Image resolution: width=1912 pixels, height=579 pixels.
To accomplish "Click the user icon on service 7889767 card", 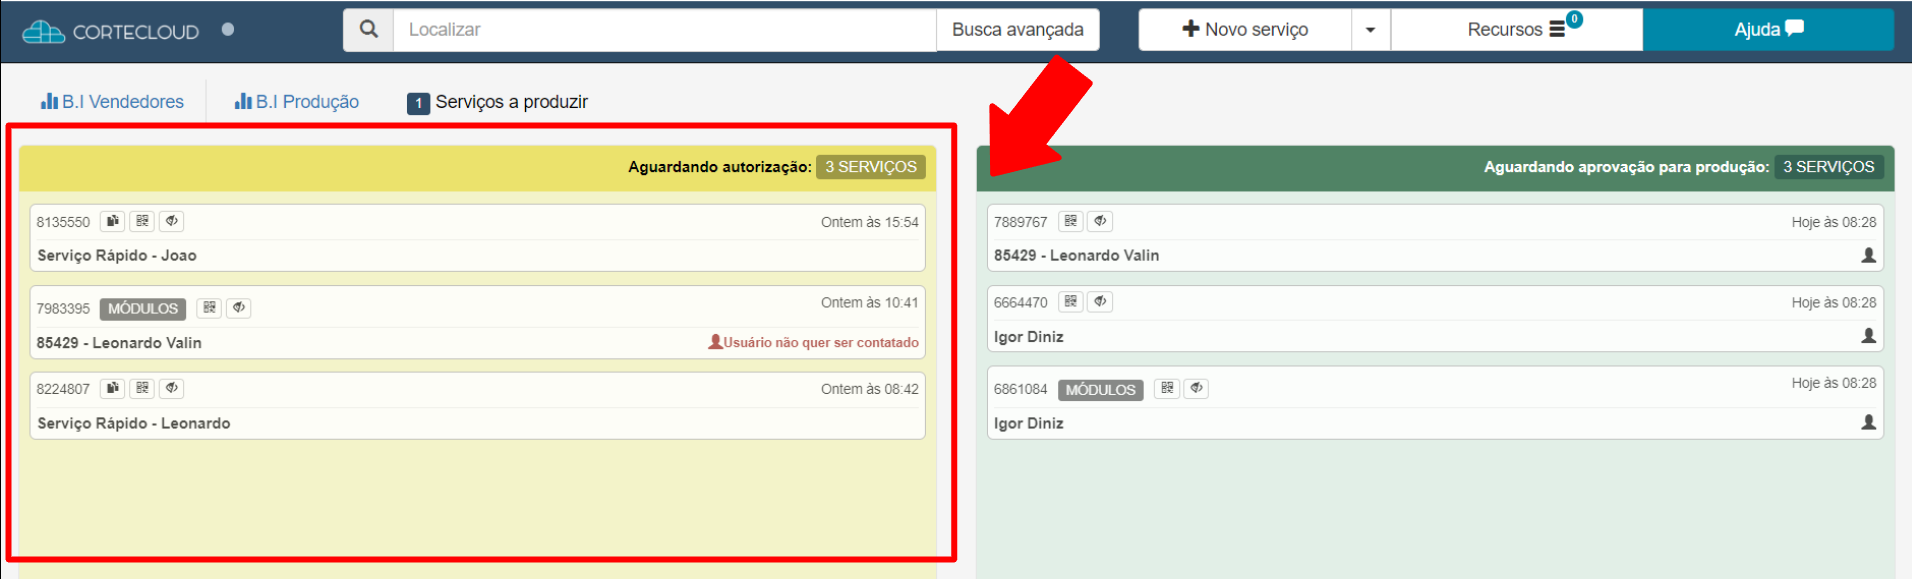I will 1868,255.
